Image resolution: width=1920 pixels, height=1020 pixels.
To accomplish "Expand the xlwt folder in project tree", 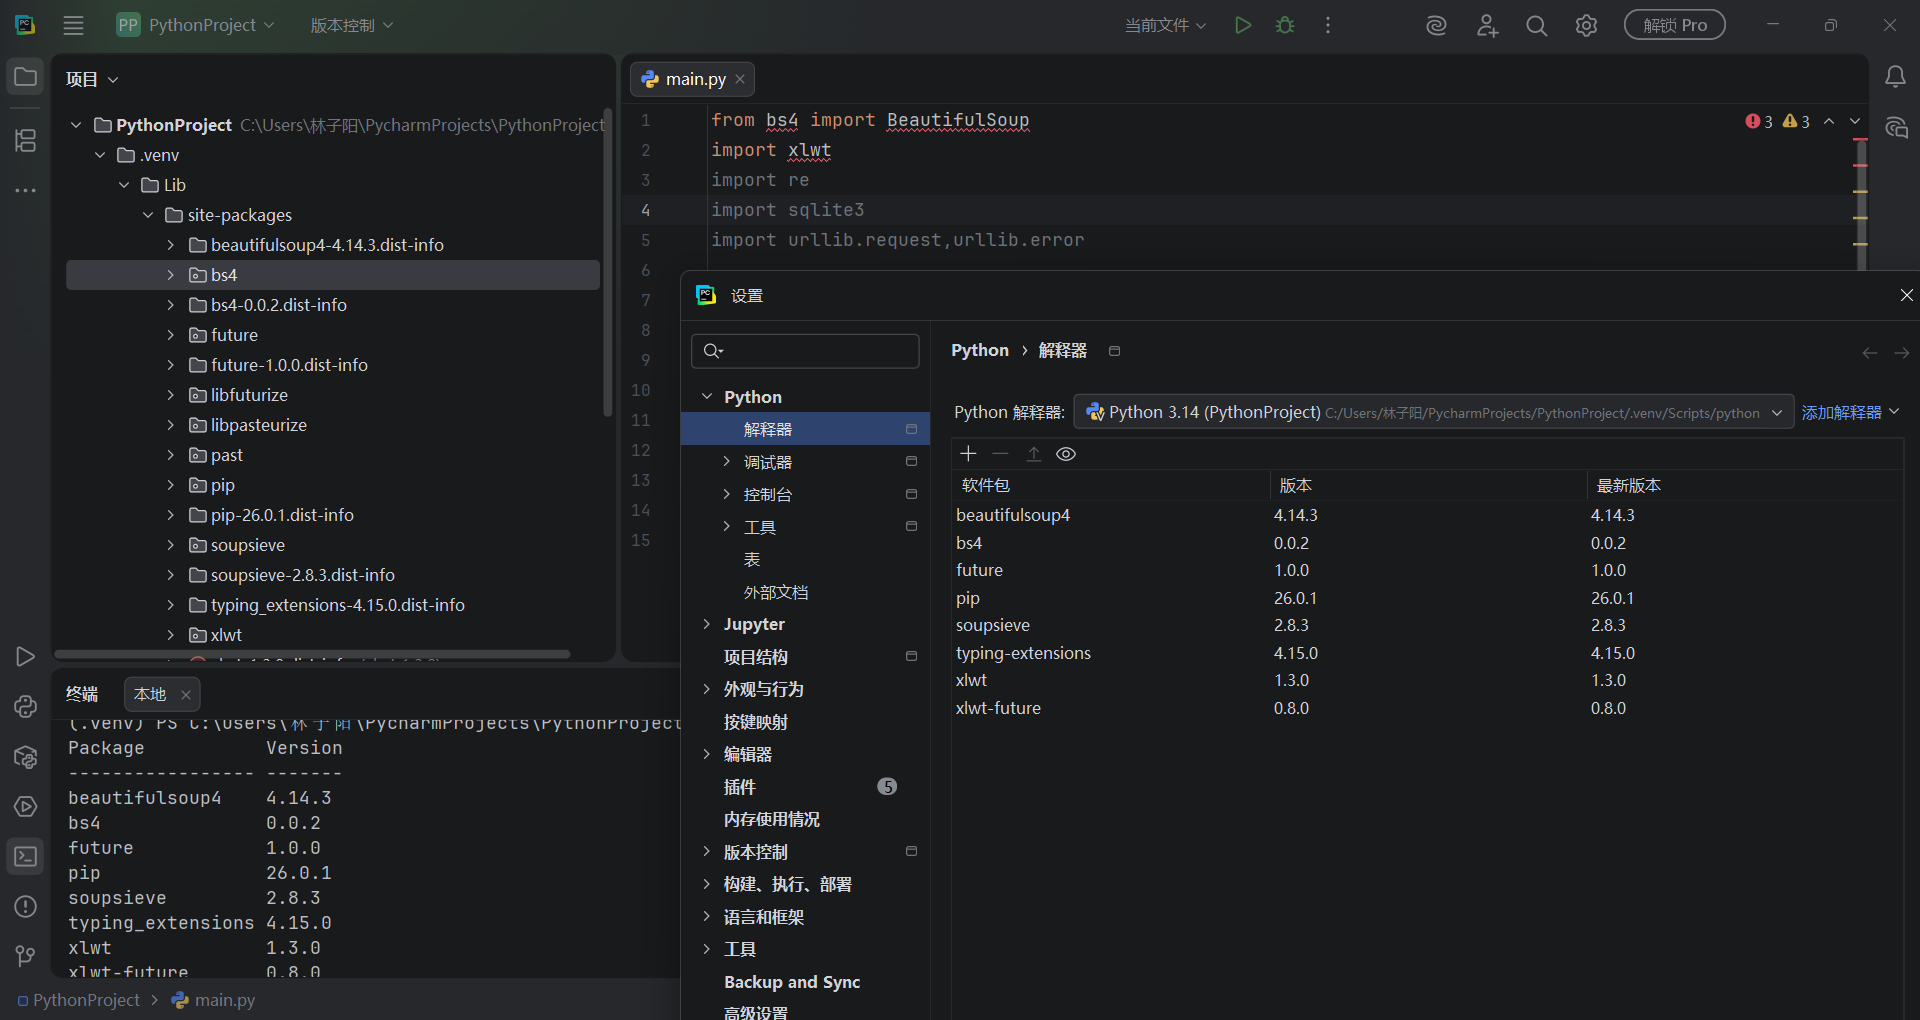I will (x=171, y=635).
